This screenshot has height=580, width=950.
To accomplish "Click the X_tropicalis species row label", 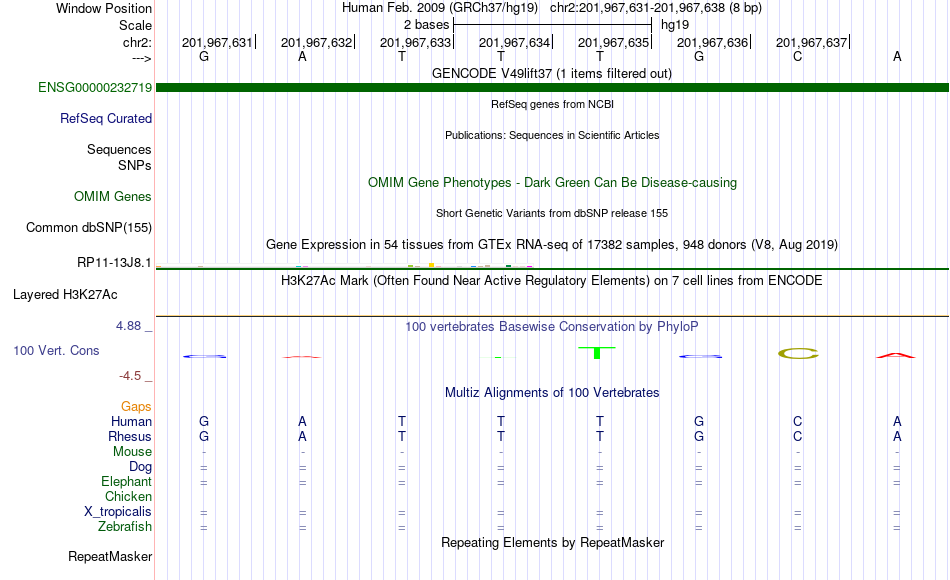I will tap(118, 512).
